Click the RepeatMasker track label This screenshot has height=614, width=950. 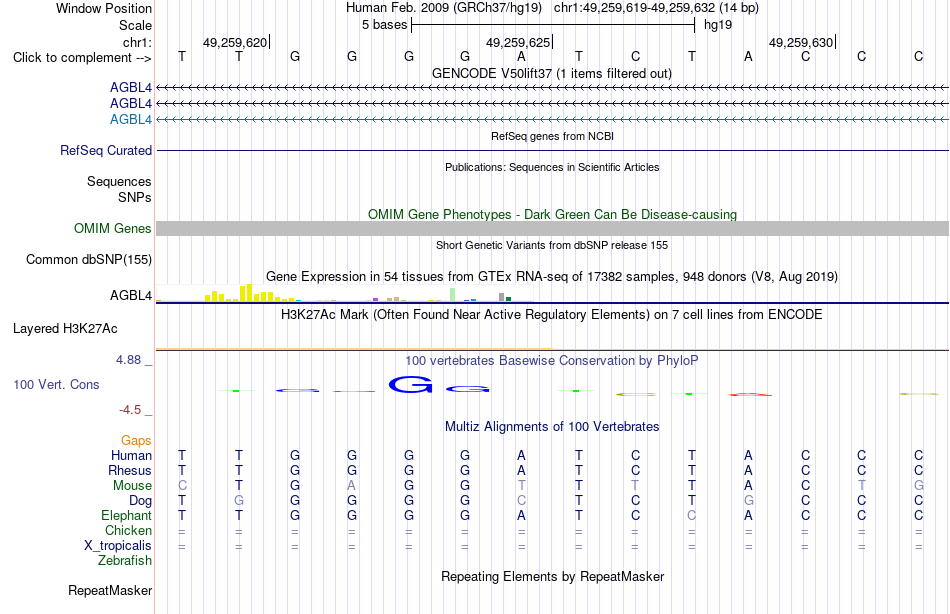tap(110, 590)
